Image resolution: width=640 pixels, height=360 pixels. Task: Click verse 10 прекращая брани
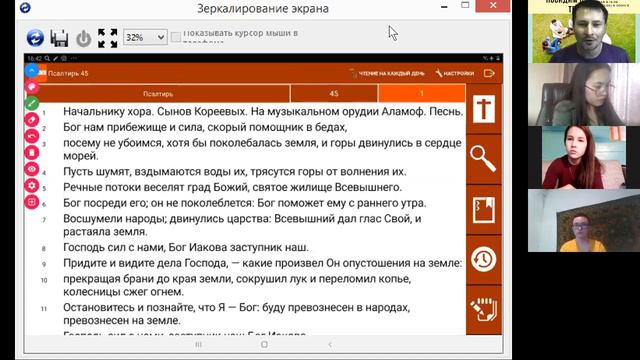tap(237, 285)
